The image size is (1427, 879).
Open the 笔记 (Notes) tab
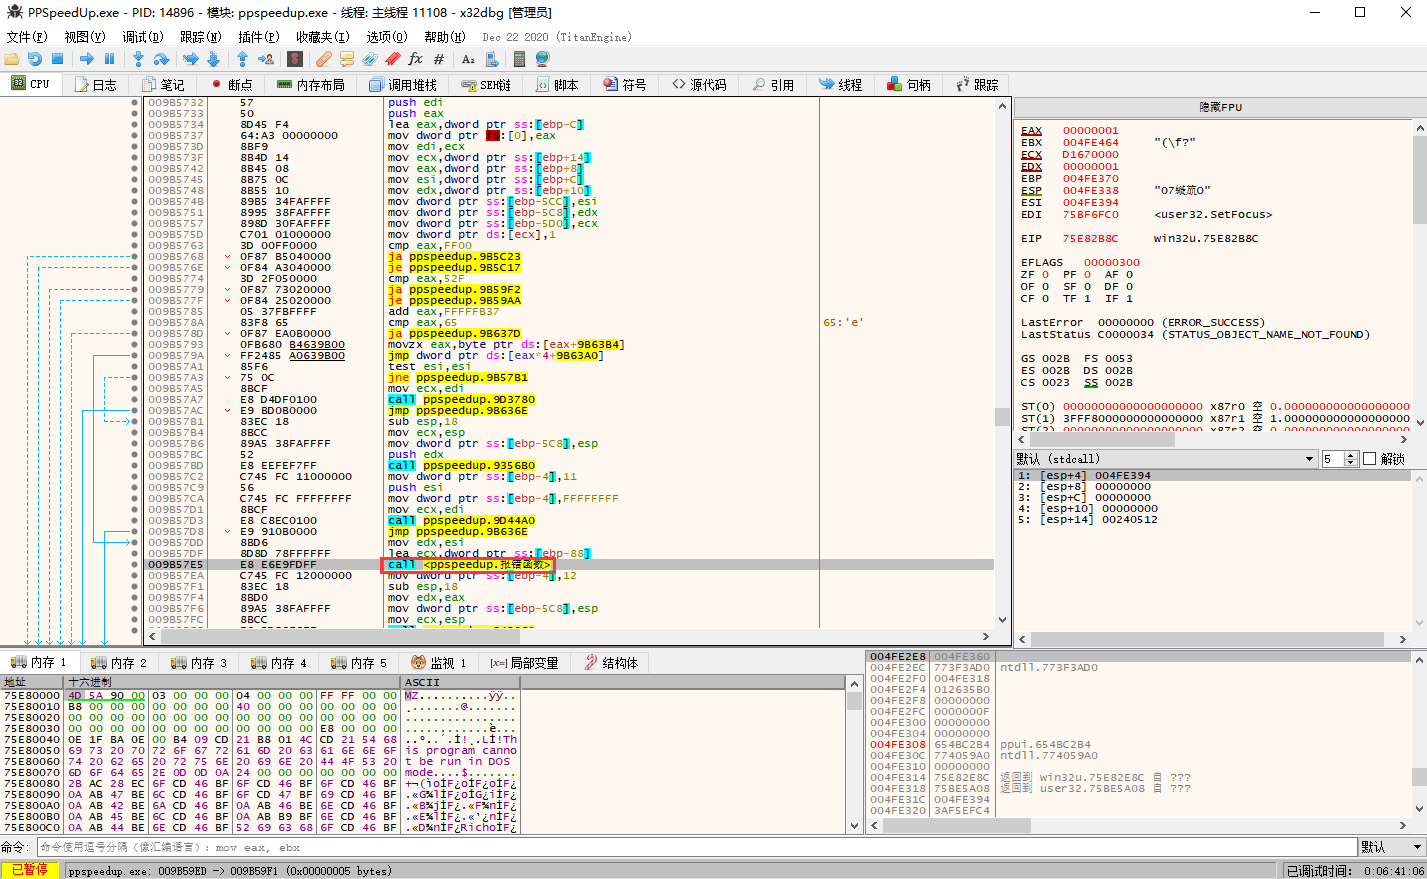point(164,84)
